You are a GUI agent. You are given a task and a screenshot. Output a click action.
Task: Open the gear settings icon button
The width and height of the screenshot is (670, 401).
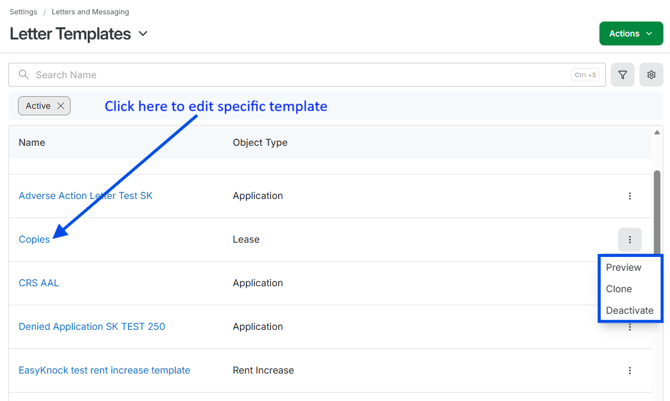651,75
